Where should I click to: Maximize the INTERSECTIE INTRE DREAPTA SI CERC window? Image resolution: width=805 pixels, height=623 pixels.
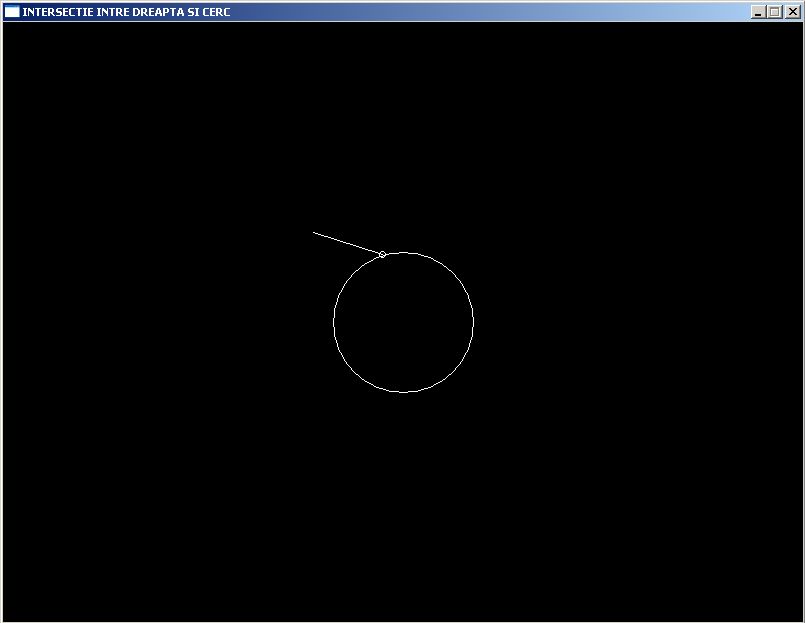775,12
